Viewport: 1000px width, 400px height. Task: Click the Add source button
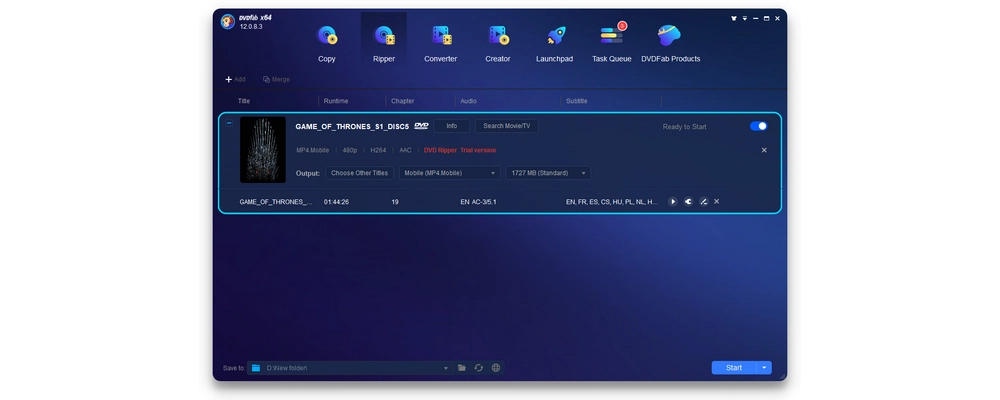(235, 80)
